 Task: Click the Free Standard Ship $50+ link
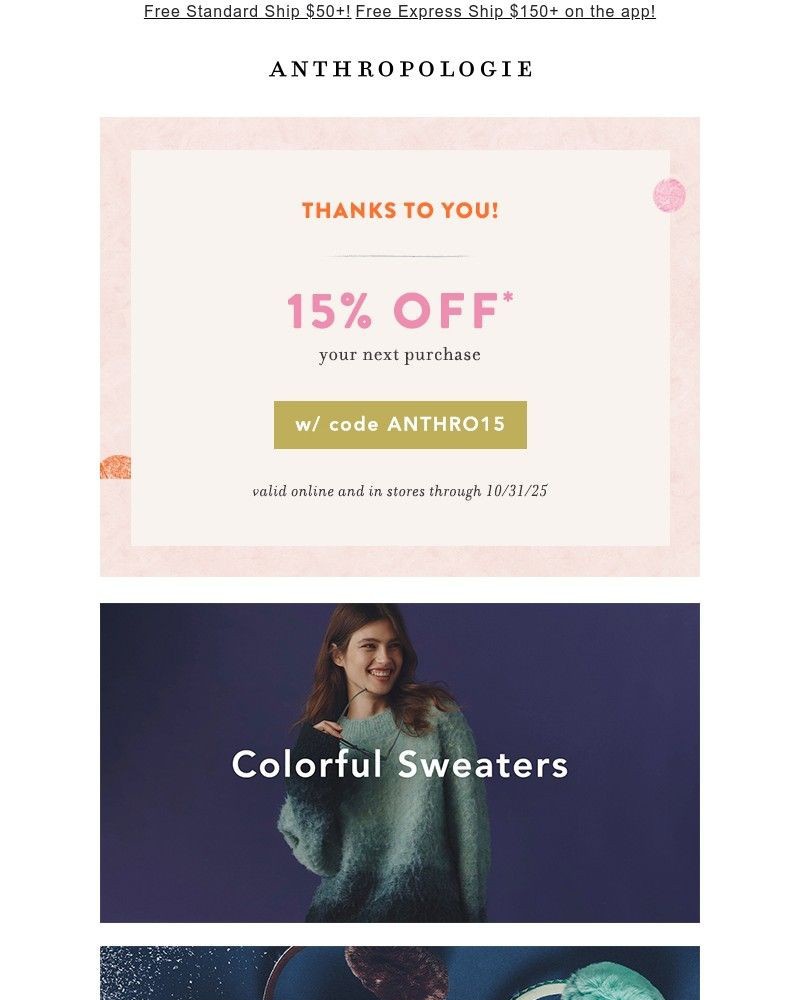coord(247,12)
